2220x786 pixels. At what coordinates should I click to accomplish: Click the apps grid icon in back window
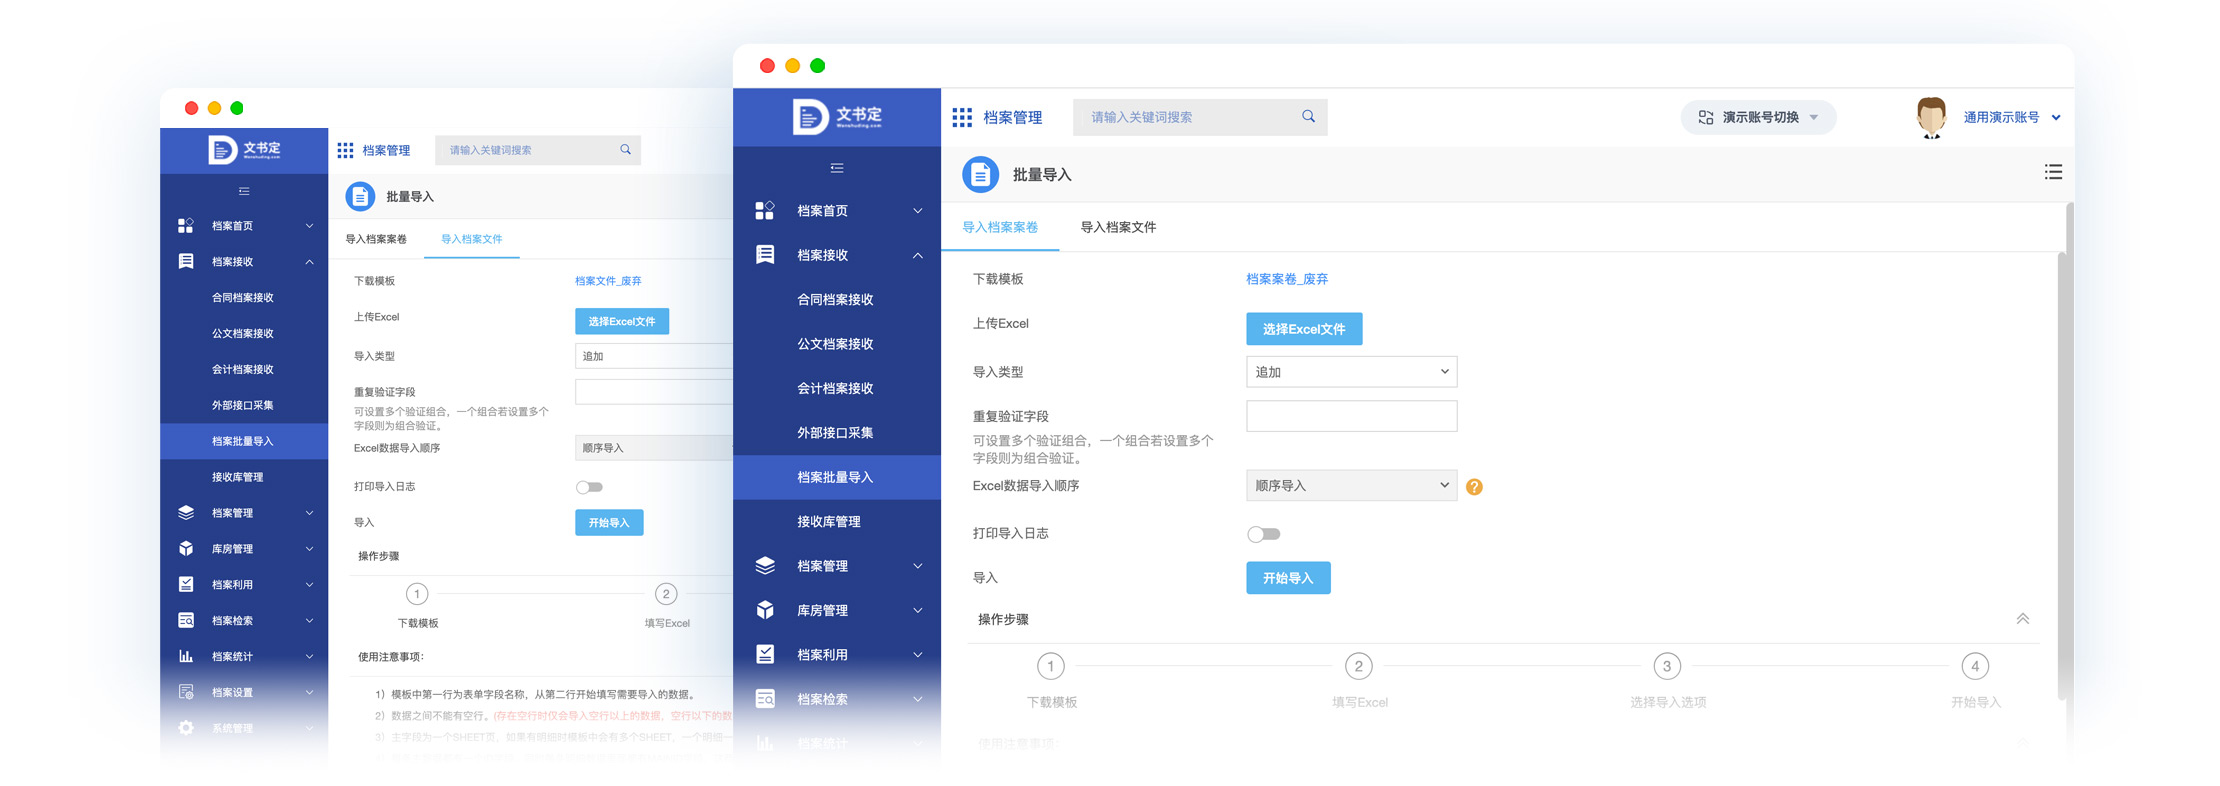click(x=345, y=150)
